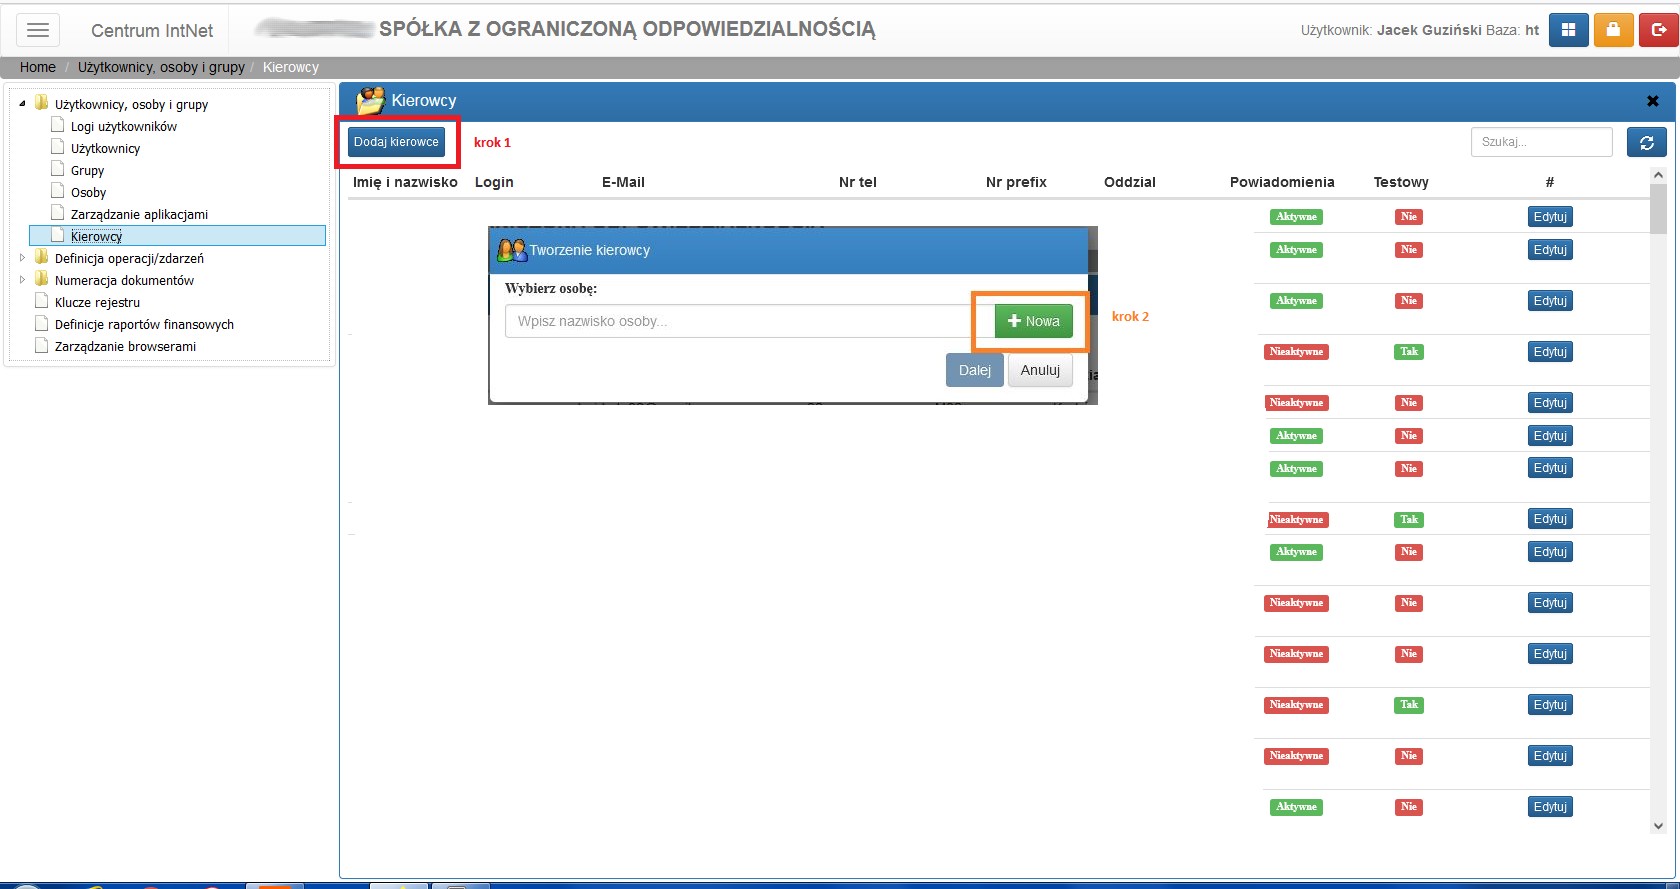Collapse the Użytkownicy, osoby i grupy folder
This screenshot has width=1680, height=889.
(x=22, y=103)
